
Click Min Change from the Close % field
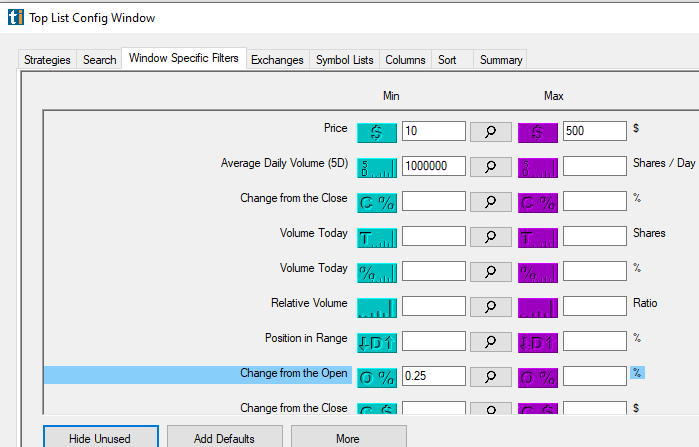[x=434, y=201]
